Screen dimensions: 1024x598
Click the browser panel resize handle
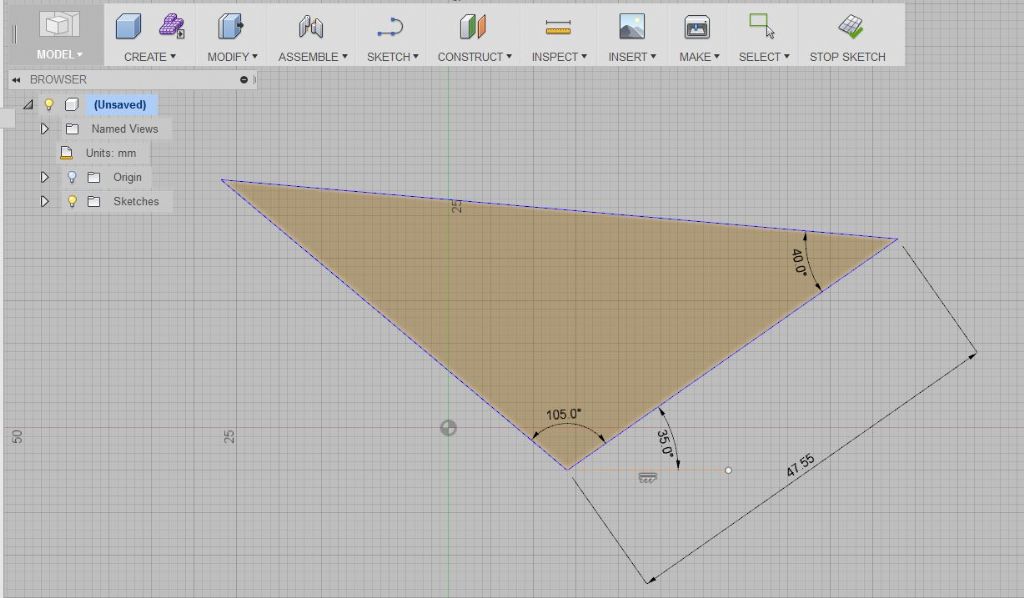(x=255, y=80)
